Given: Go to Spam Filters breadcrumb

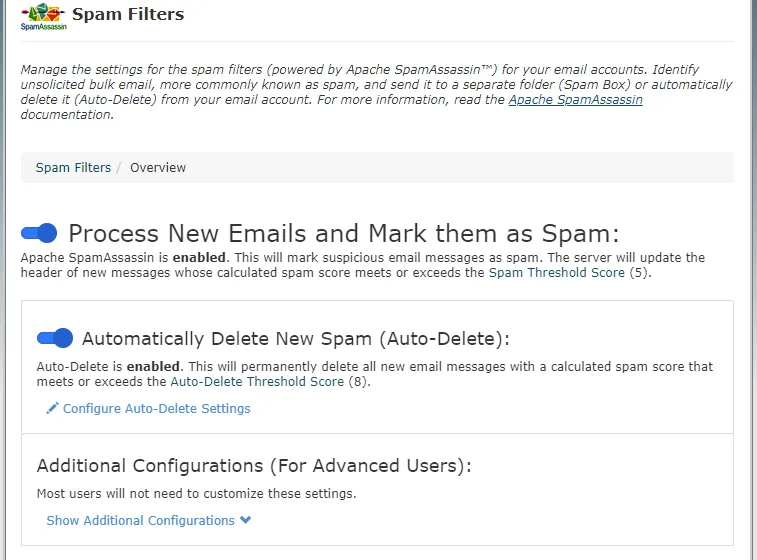Looking at the screenshot, I should (73, 168).
